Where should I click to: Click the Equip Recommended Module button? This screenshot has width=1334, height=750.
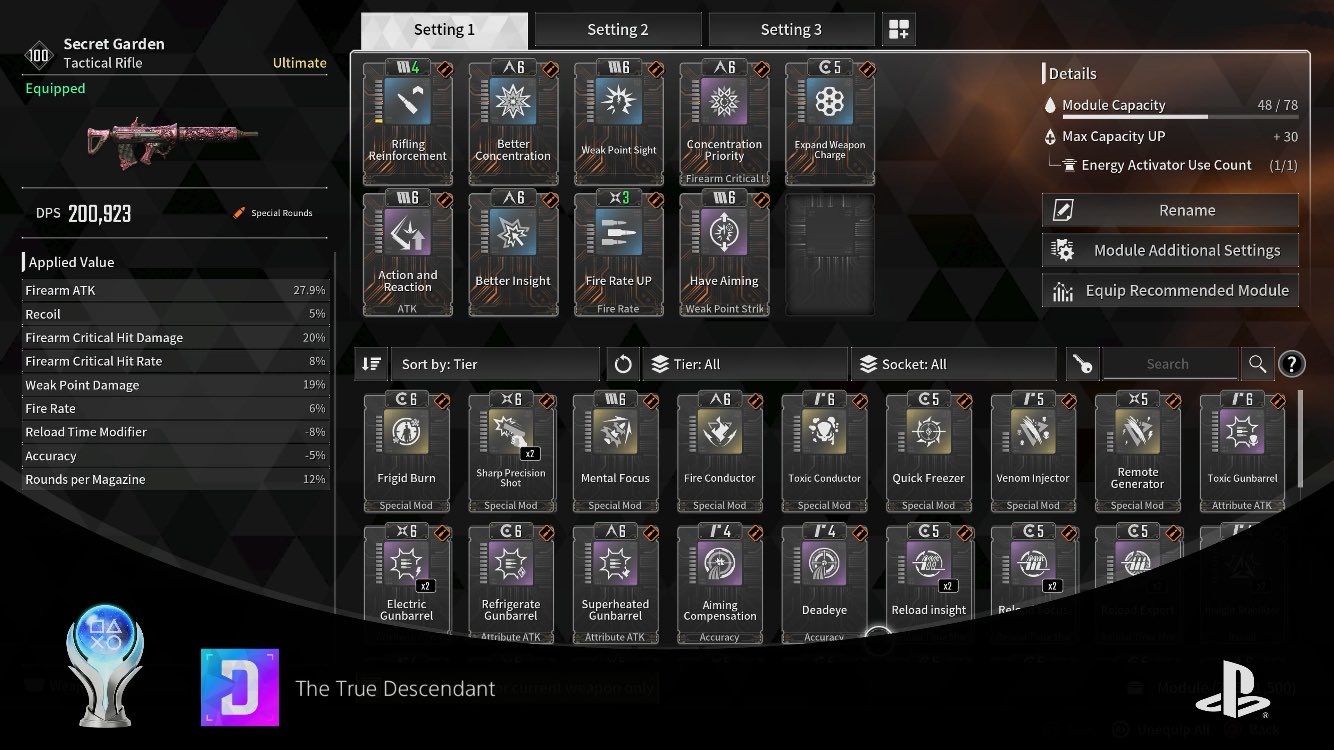tap(1170, 291)
